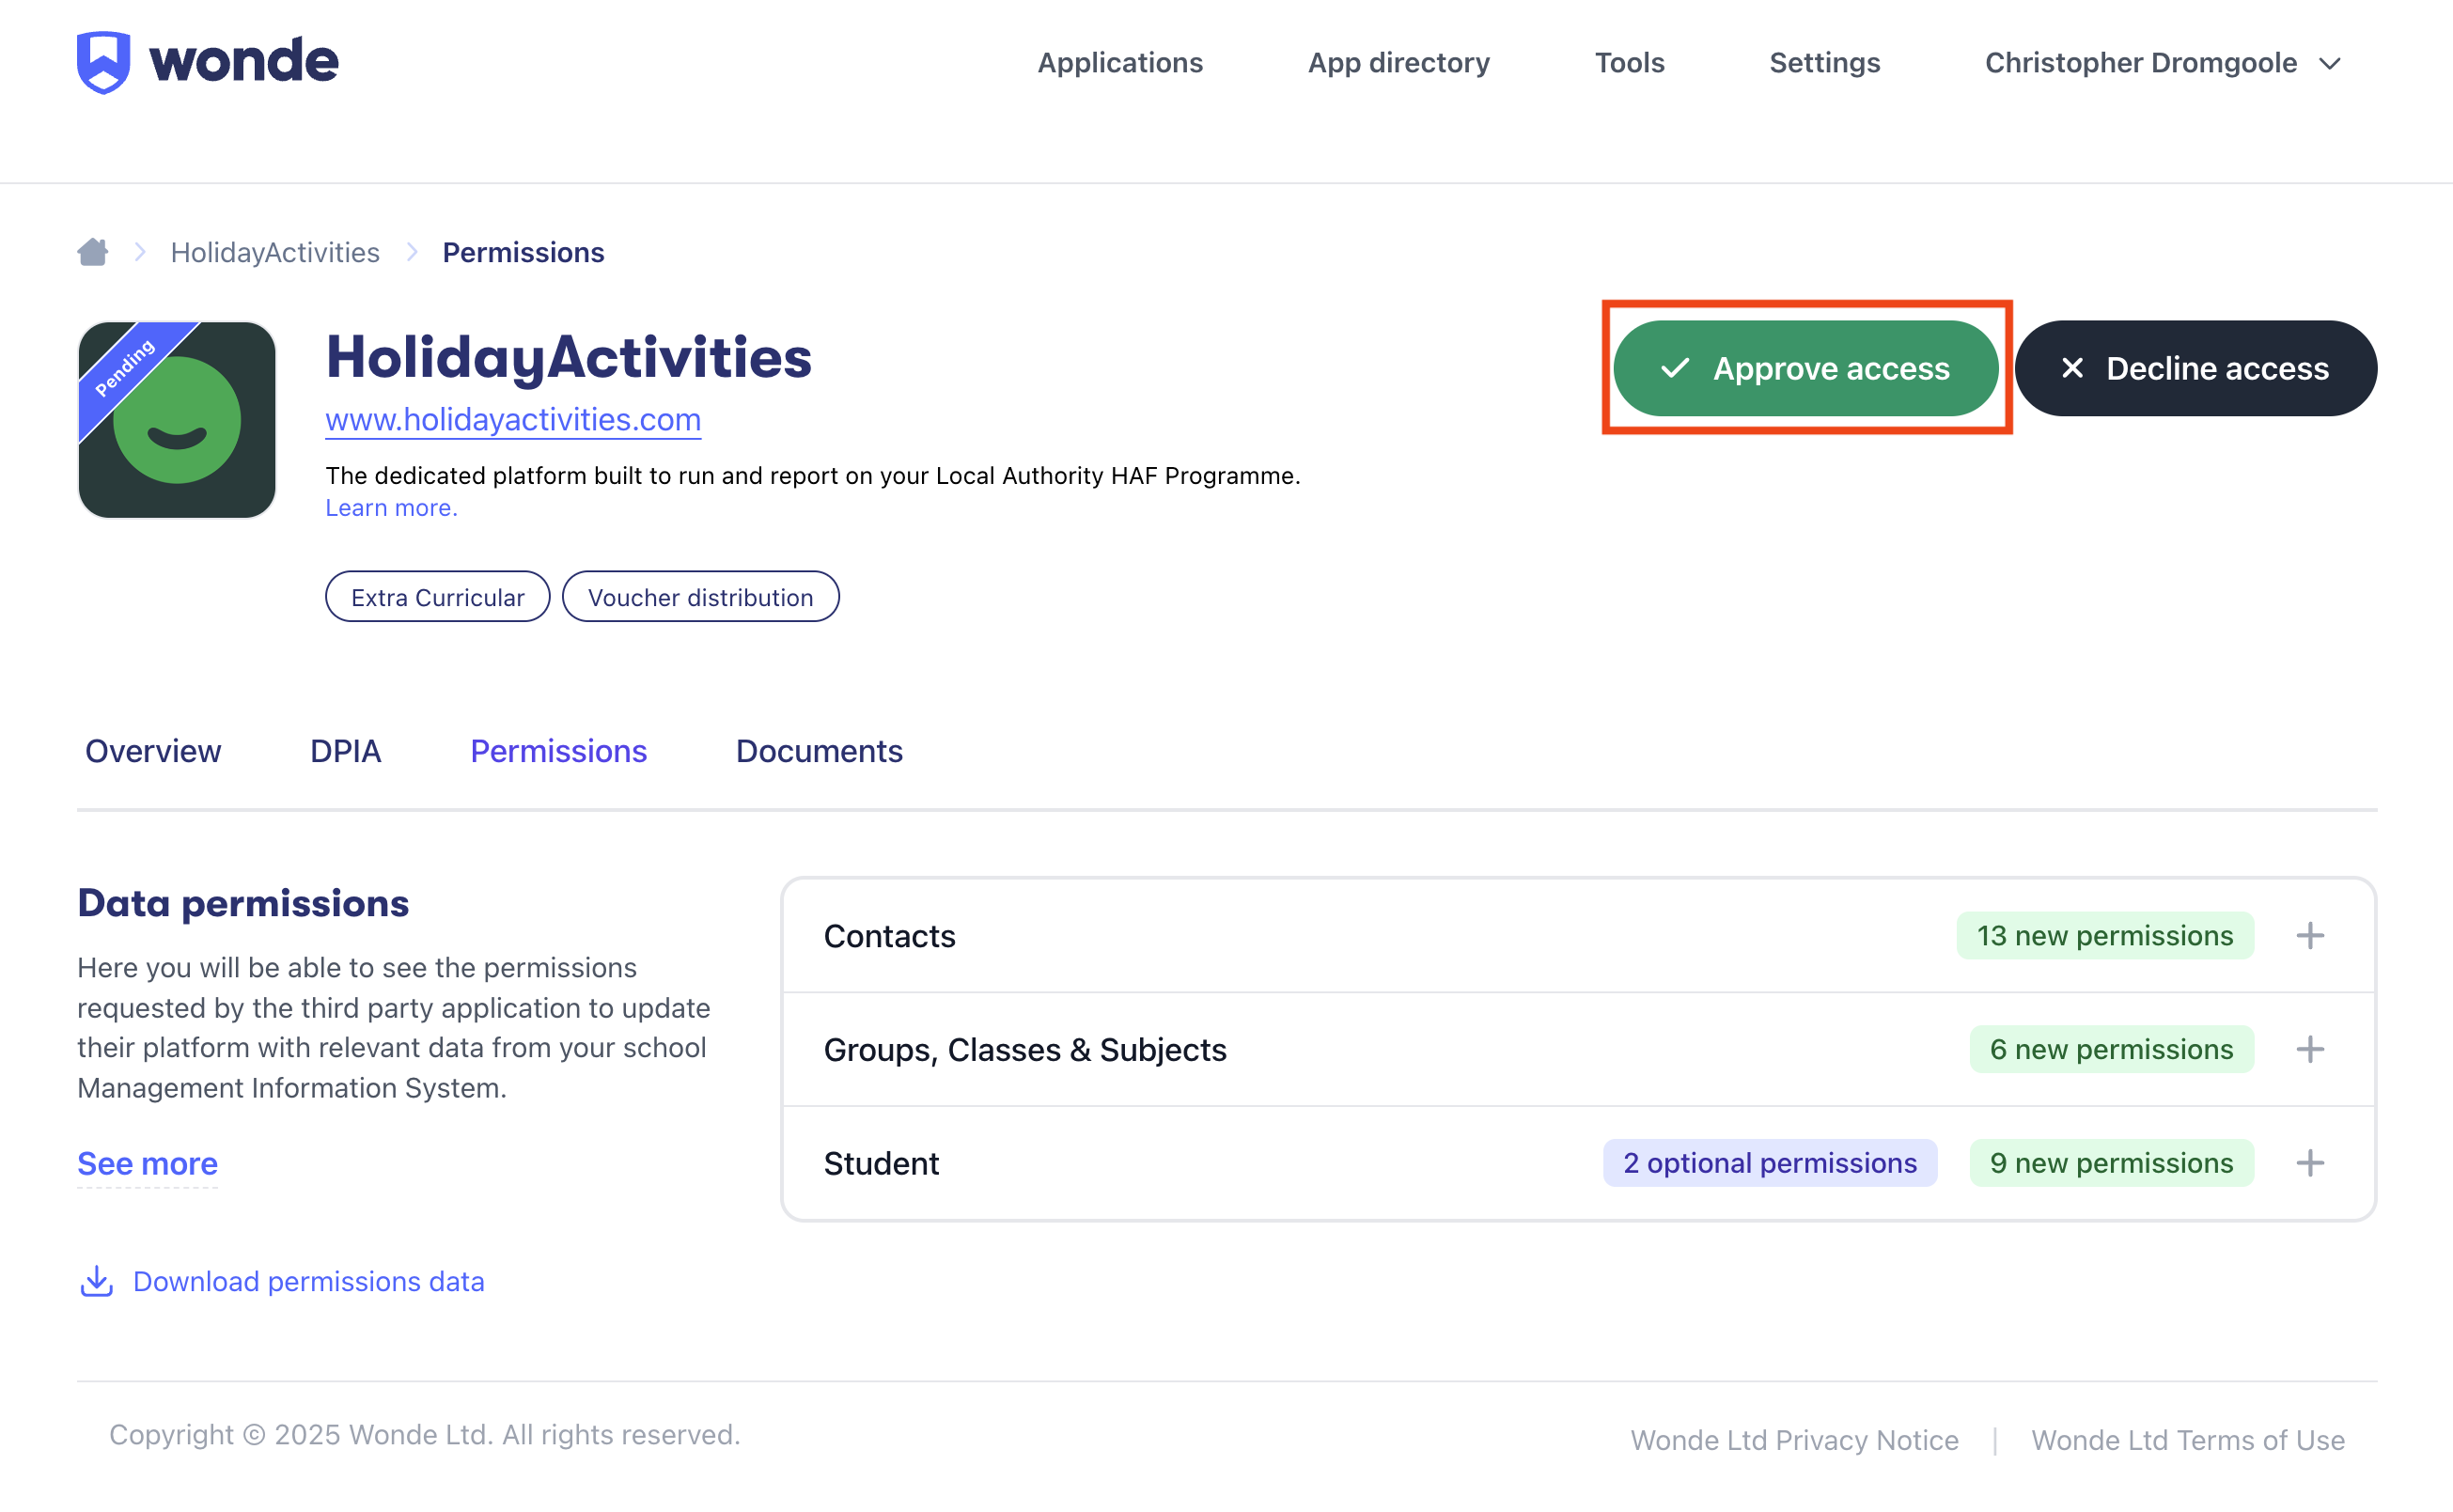Viewport: 2453px width, 1512px height.
Task: Open the Documents tab
Action: tap(819, 751)
